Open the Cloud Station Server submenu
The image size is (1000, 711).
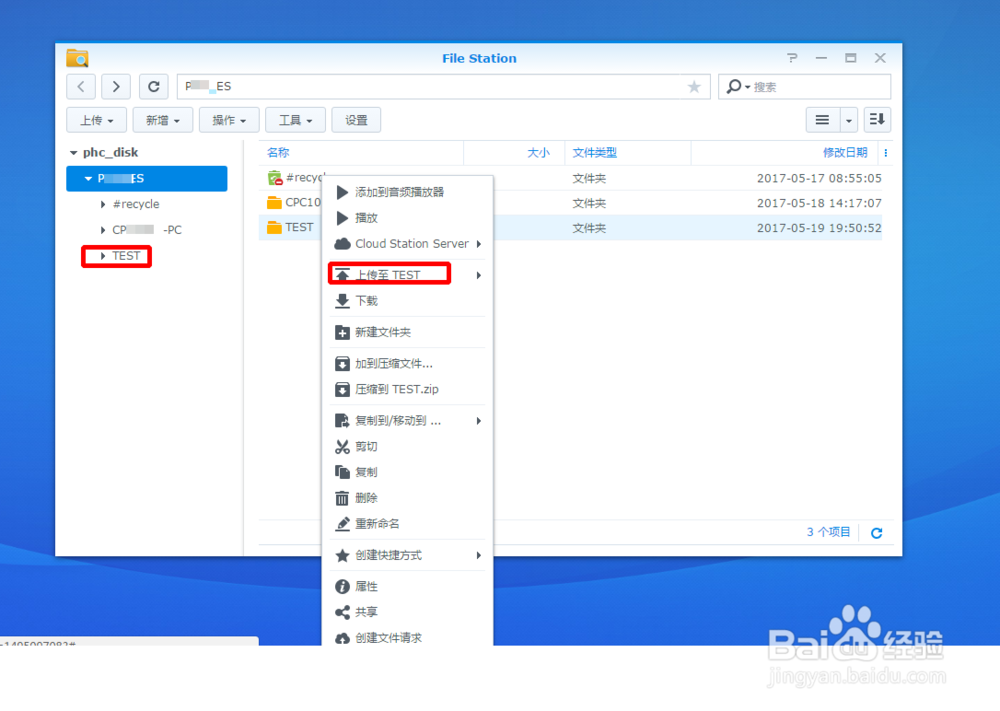407,244
